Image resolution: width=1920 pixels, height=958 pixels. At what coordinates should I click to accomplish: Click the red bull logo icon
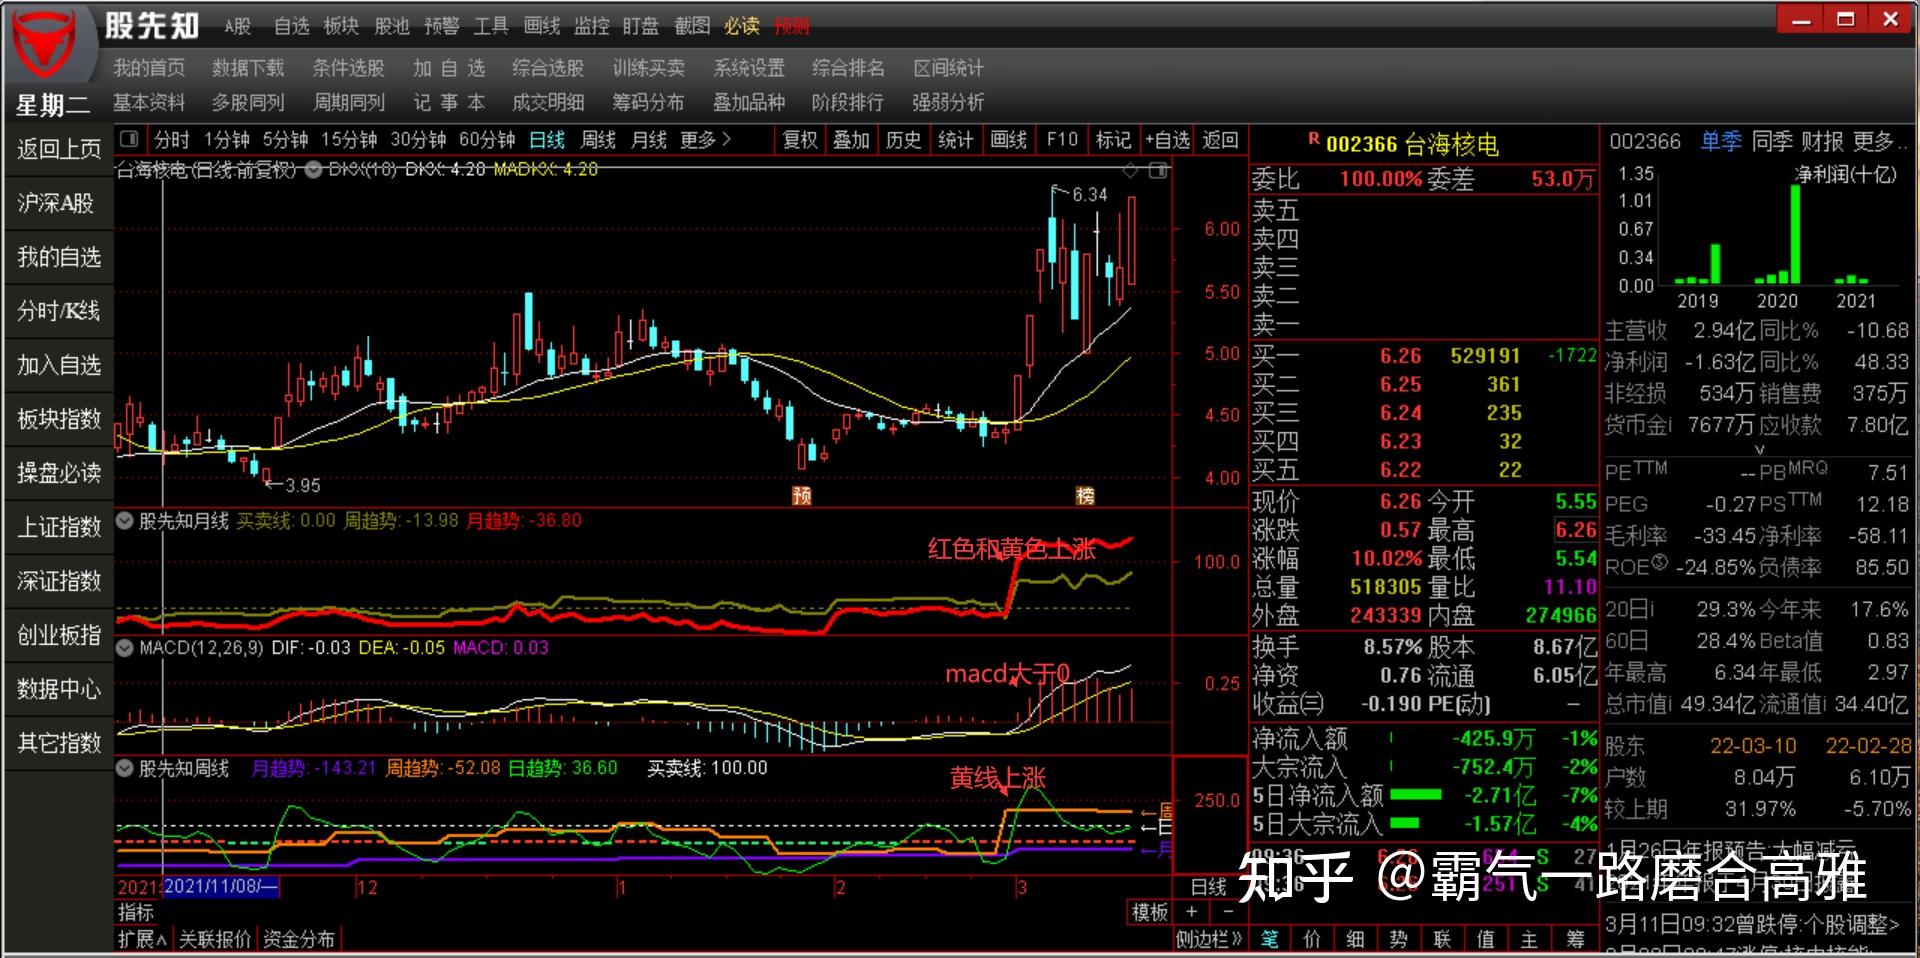pyautogui.click(x=46, y=45)
